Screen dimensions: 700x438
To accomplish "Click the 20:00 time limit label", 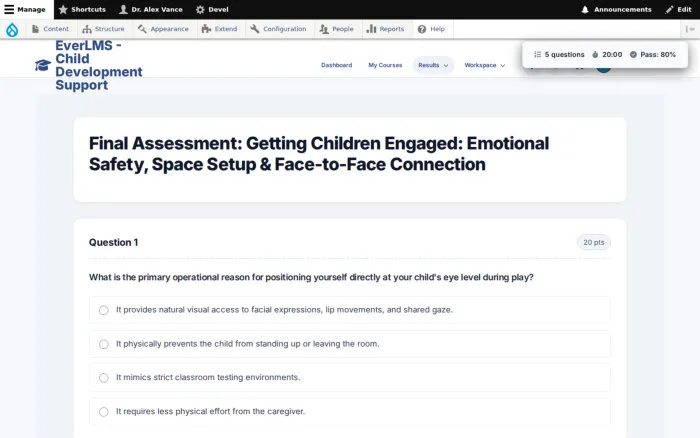I will click(x=612, y=54).
